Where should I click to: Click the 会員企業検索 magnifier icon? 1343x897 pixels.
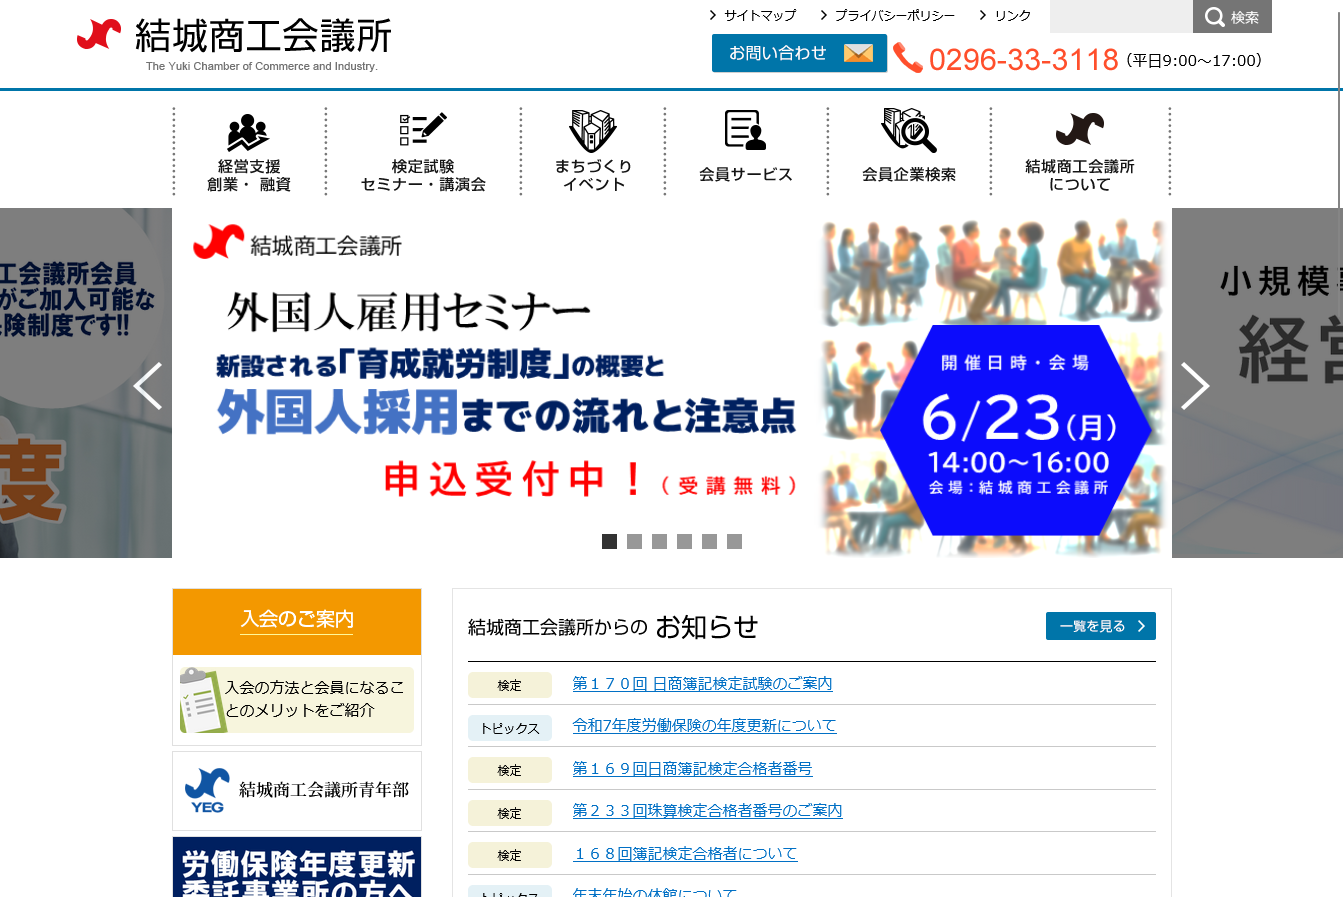pos(908,131)
